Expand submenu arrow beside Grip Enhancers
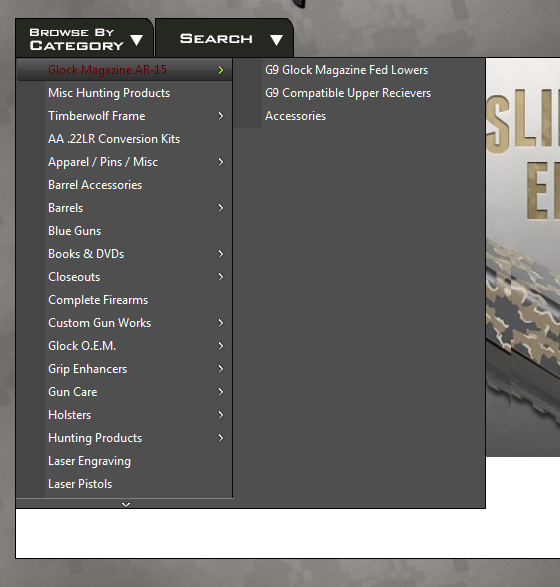Image resolution: width=560 pixels, height=587 pixels. pyautogui.click(x=221, y=369)
